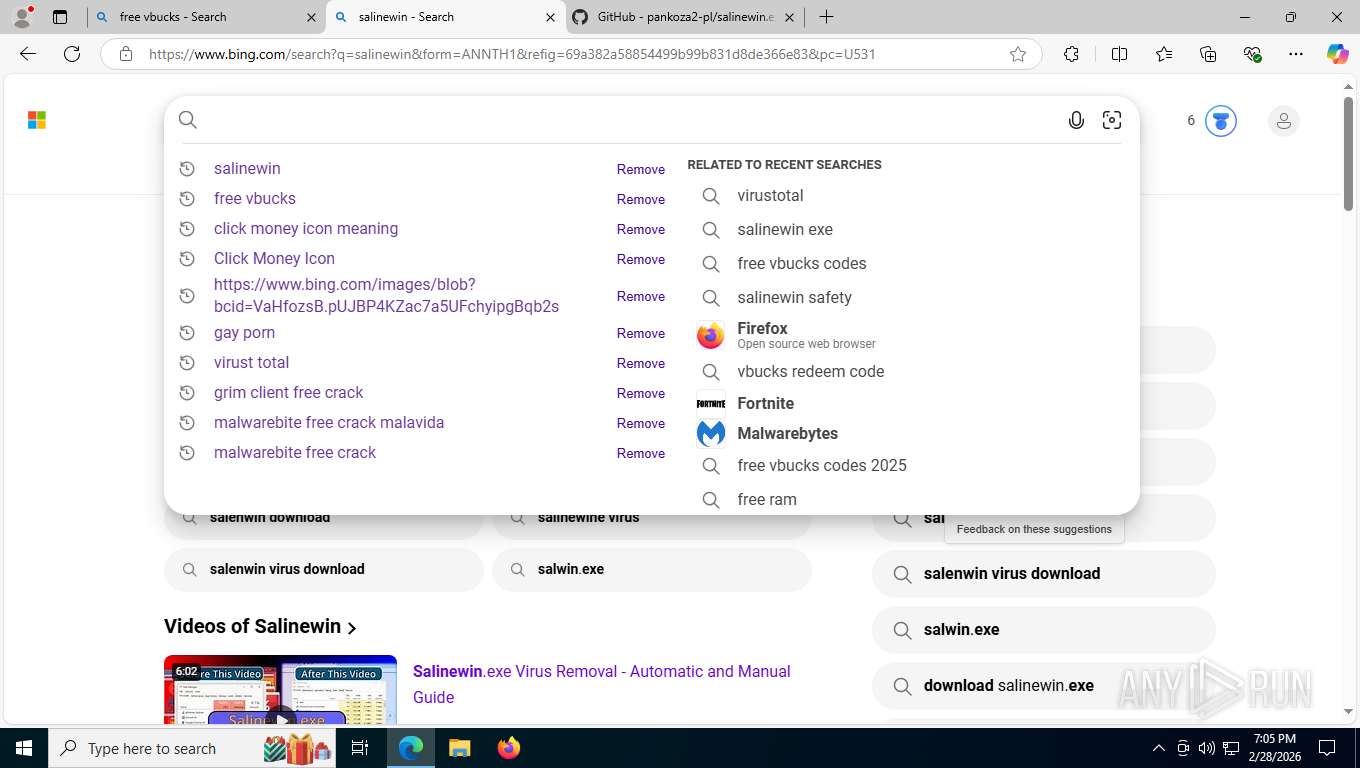Screen dimensions: 1360x768
Task: Open browser Settings and more menu
Action: coord(1296,54)
